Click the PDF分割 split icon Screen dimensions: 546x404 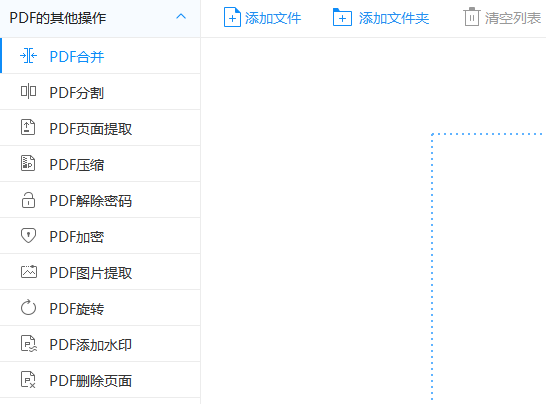(x=28, y=92)
